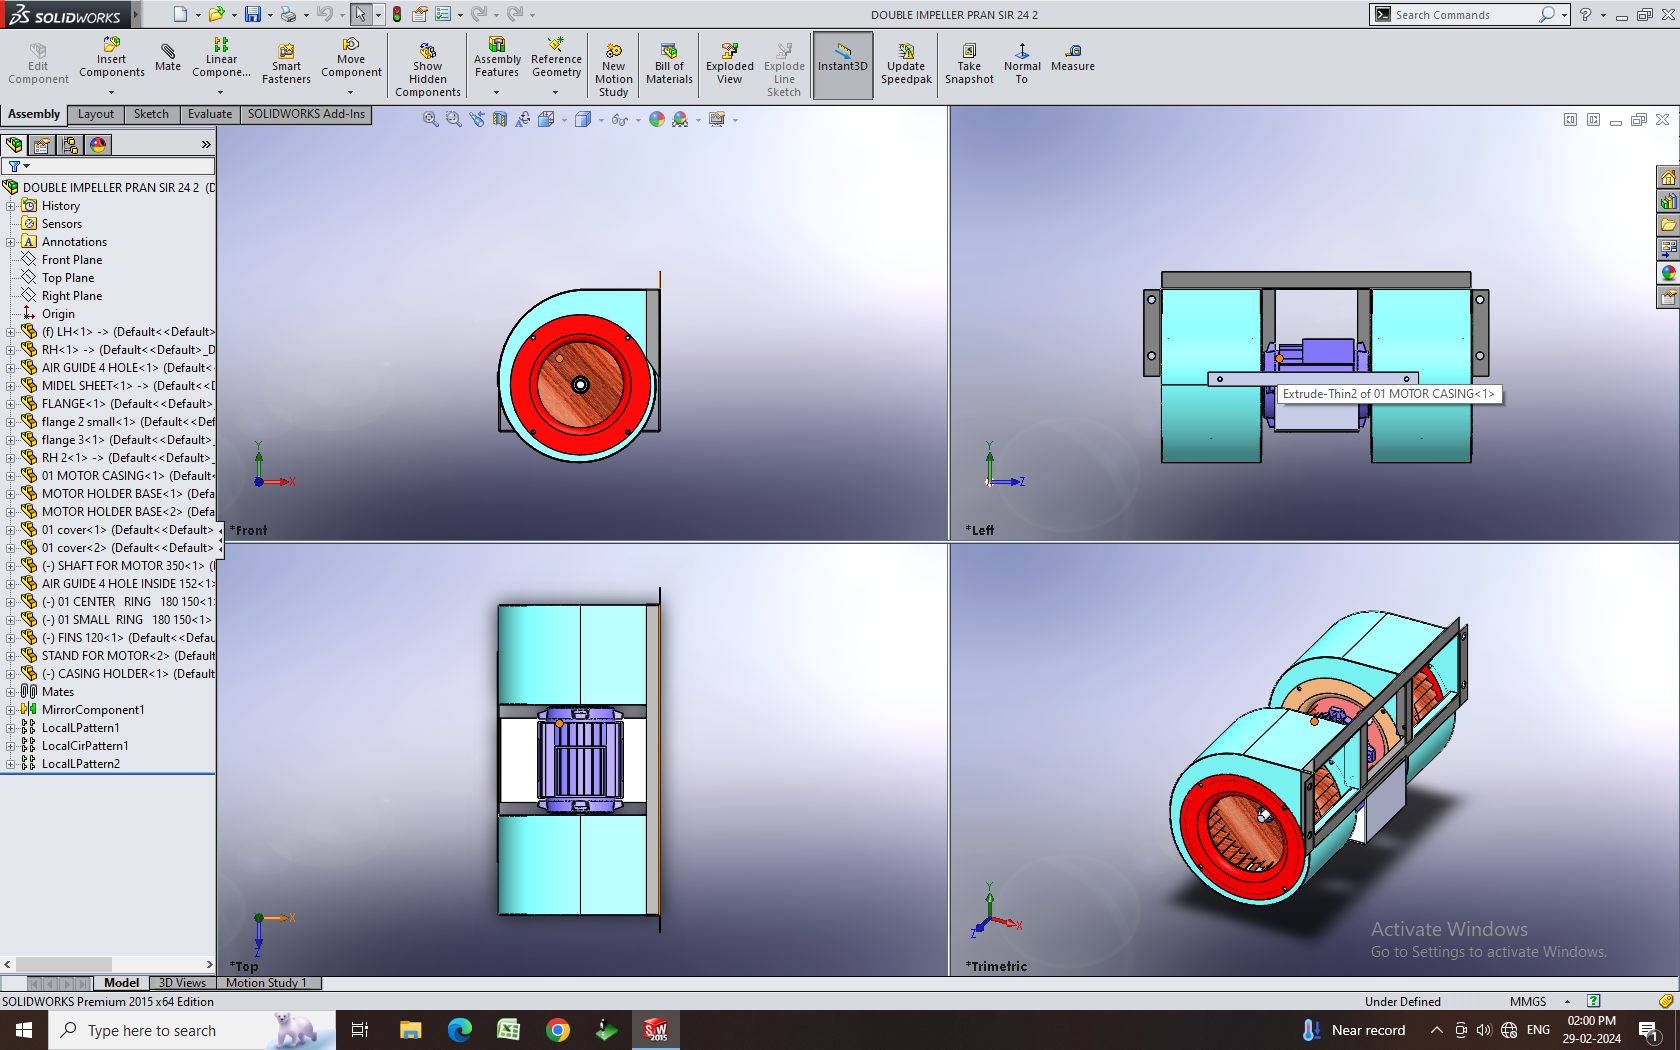Expand the MirrorComponent1 tree node
The image size is (1680, 1050).
click(10, 710)
